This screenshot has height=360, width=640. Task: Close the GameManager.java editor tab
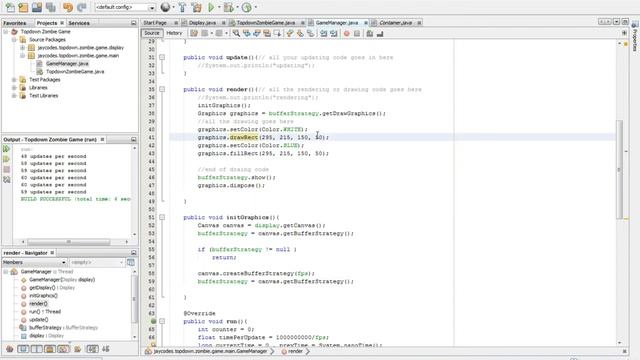tap(366, 23)
